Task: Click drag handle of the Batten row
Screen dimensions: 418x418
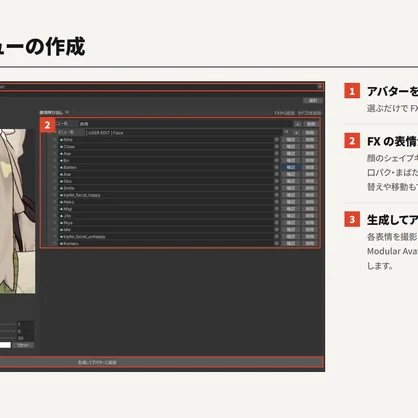Action: tap(54, 167)
